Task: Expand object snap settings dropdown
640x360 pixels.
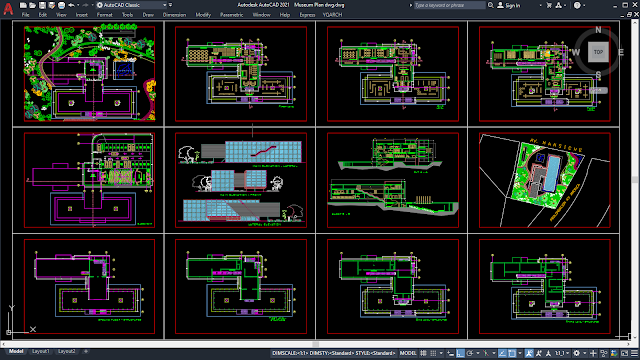Action: click(520, 353)
